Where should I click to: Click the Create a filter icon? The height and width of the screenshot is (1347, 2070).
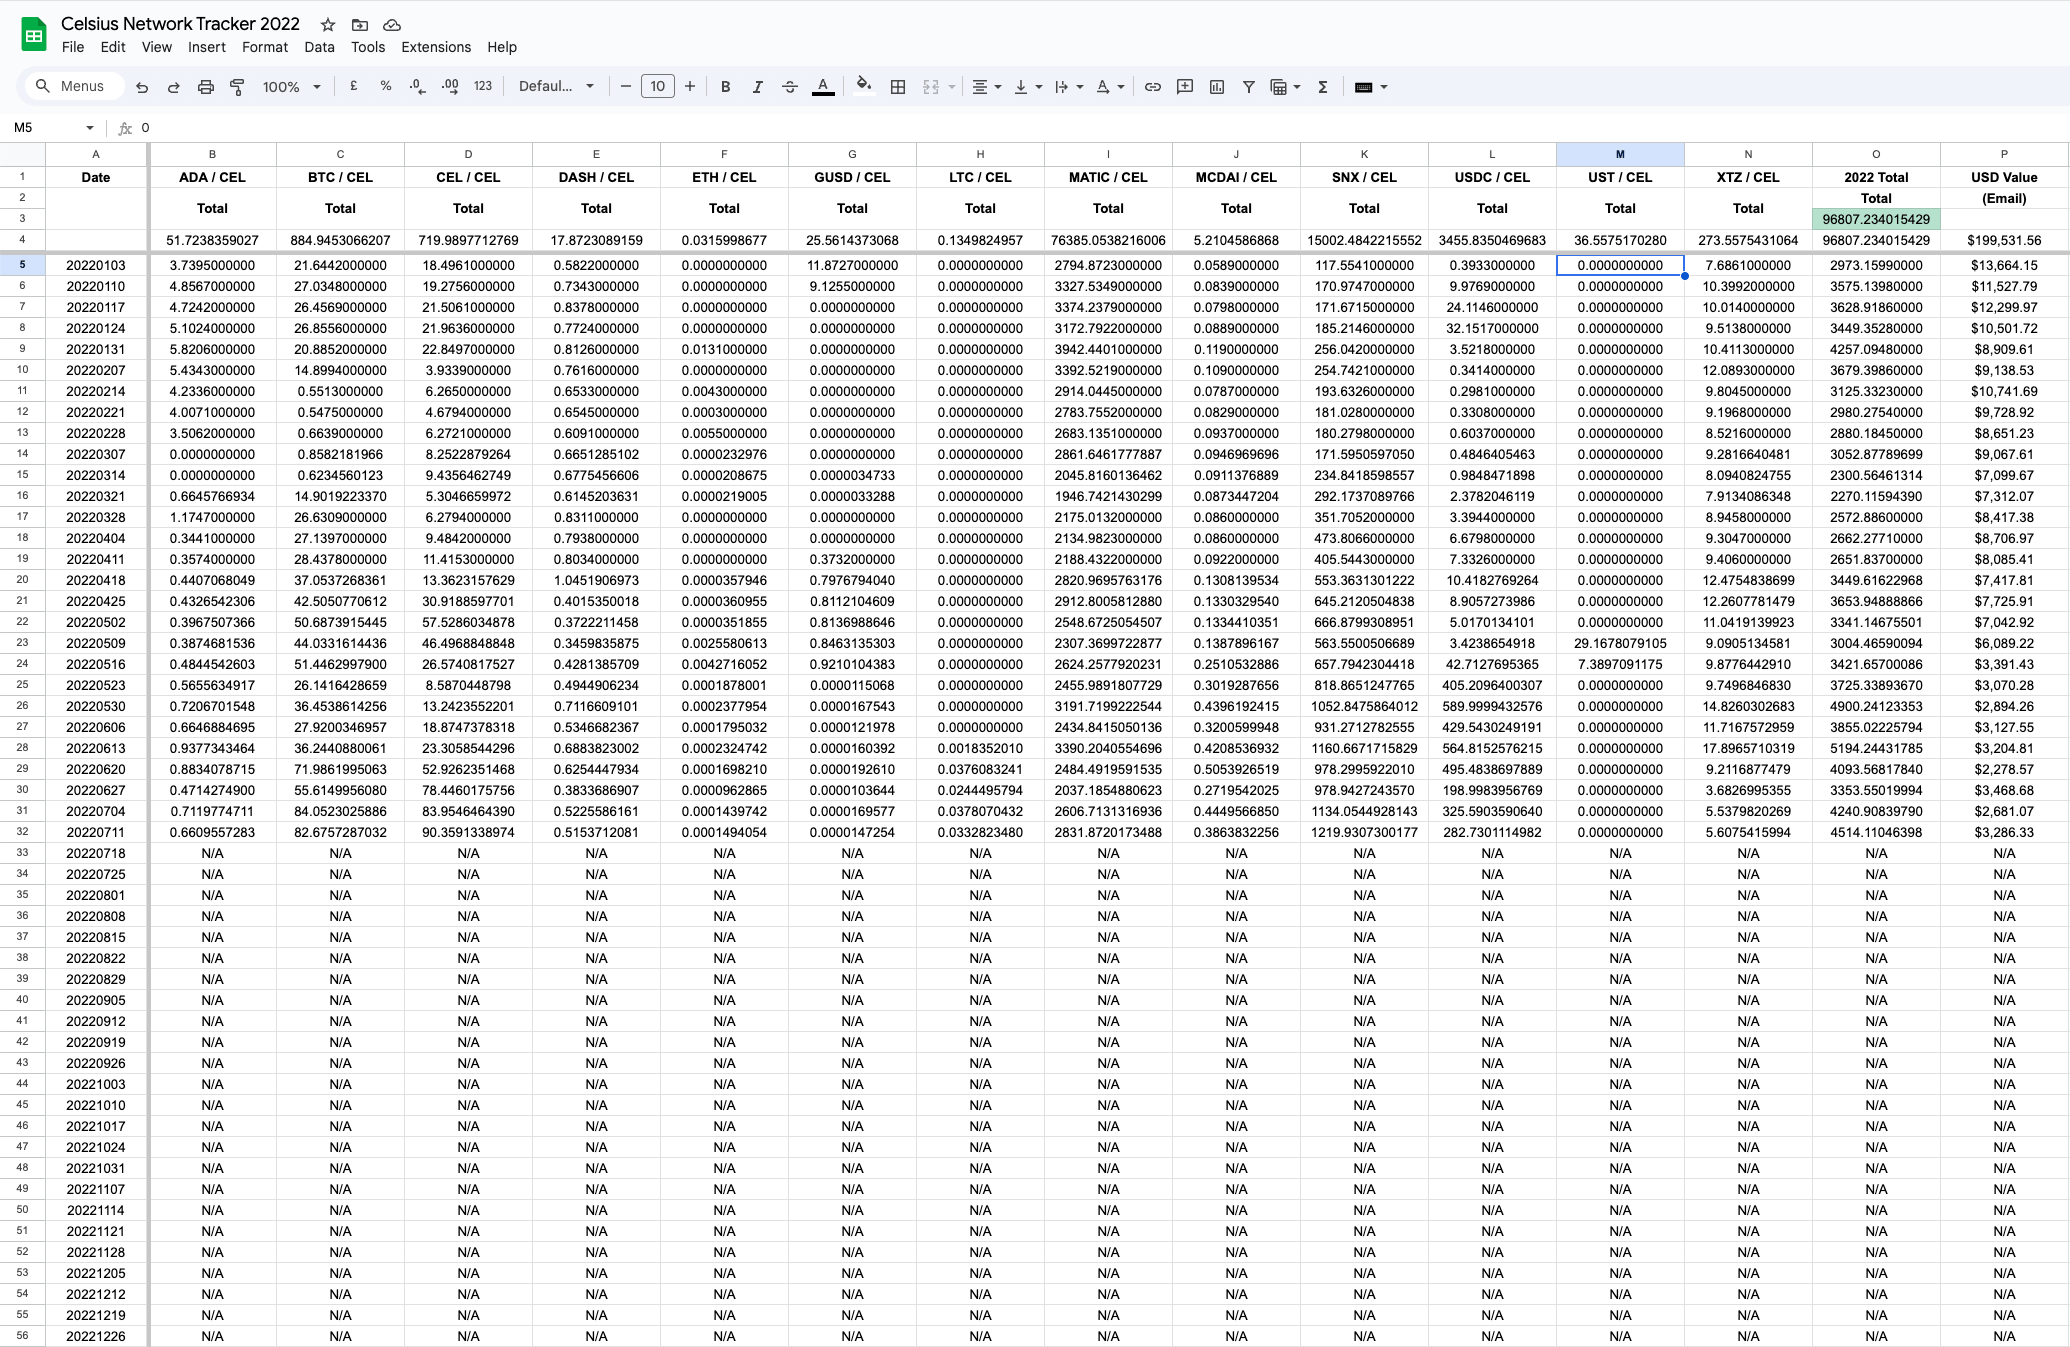[1248, 87]
